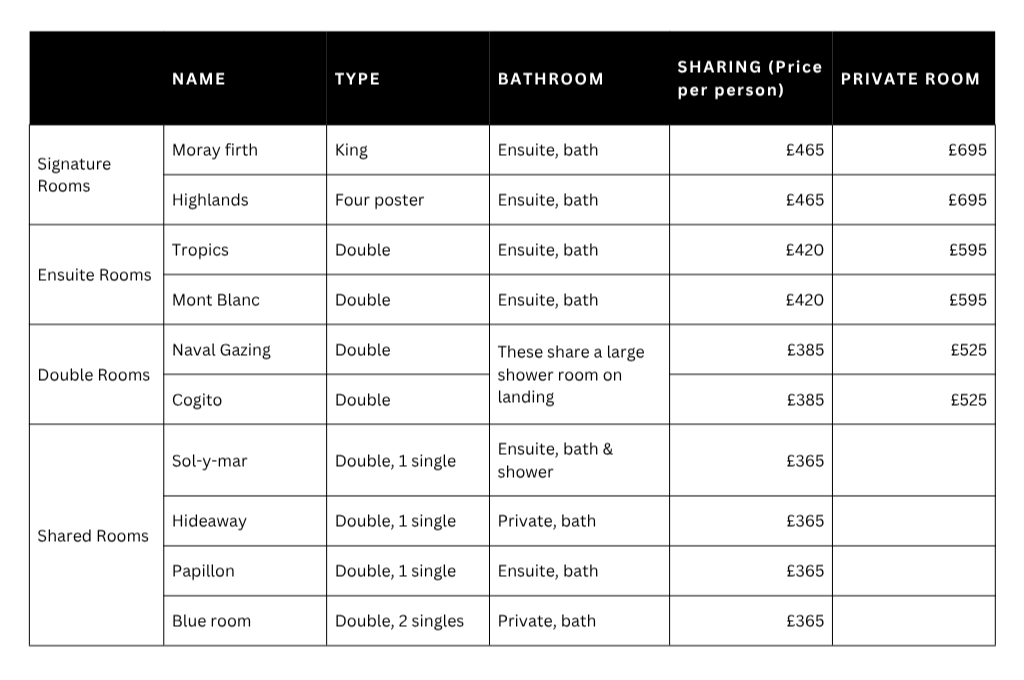Click the Mont Blanc room name
Image resolution: width=1024 pixels, height=680 pixels.
[216, 300]
